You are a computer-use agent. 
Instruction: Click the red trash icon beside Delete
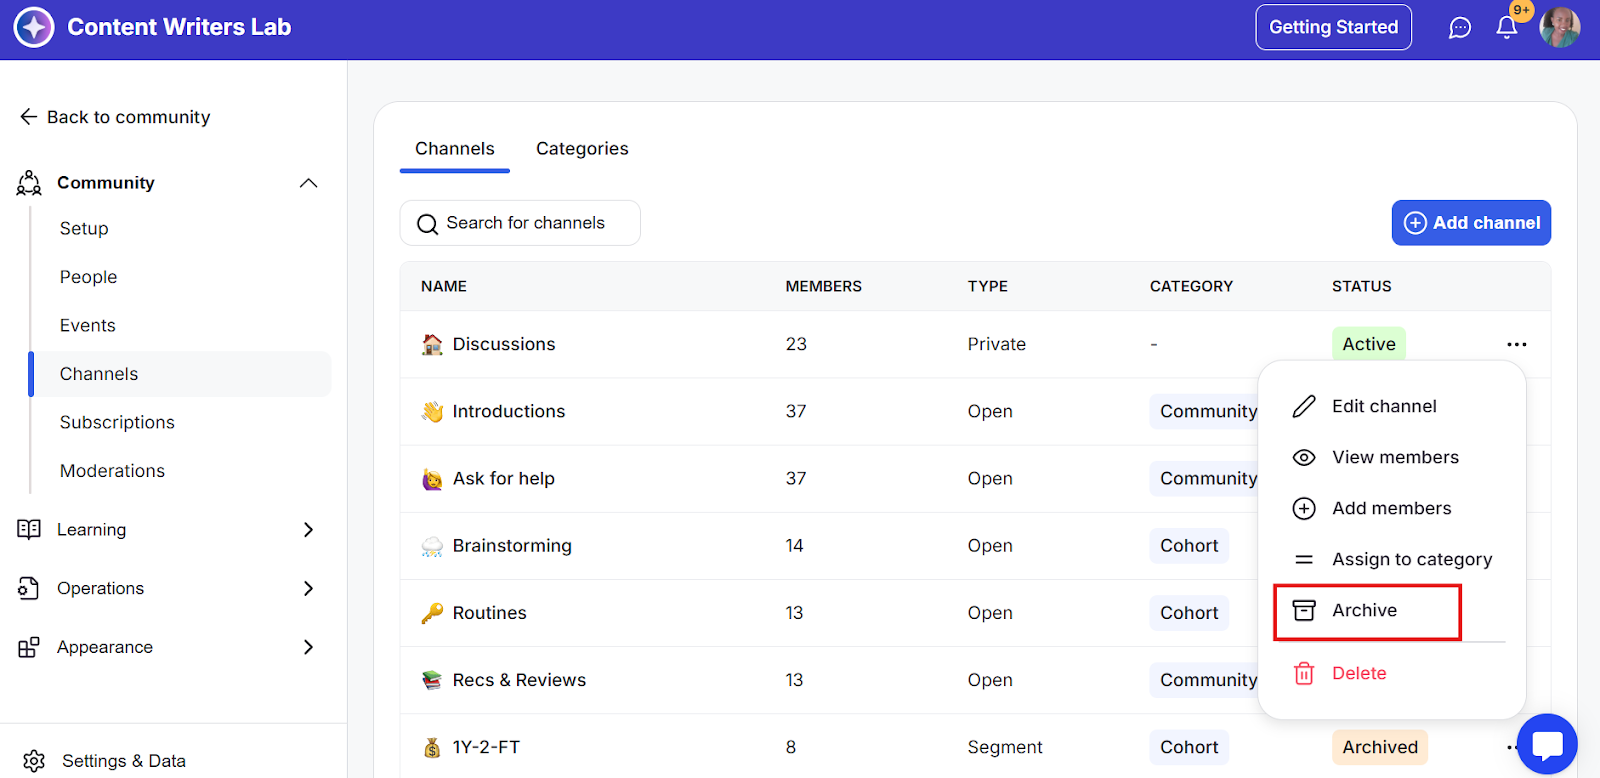1304,673
